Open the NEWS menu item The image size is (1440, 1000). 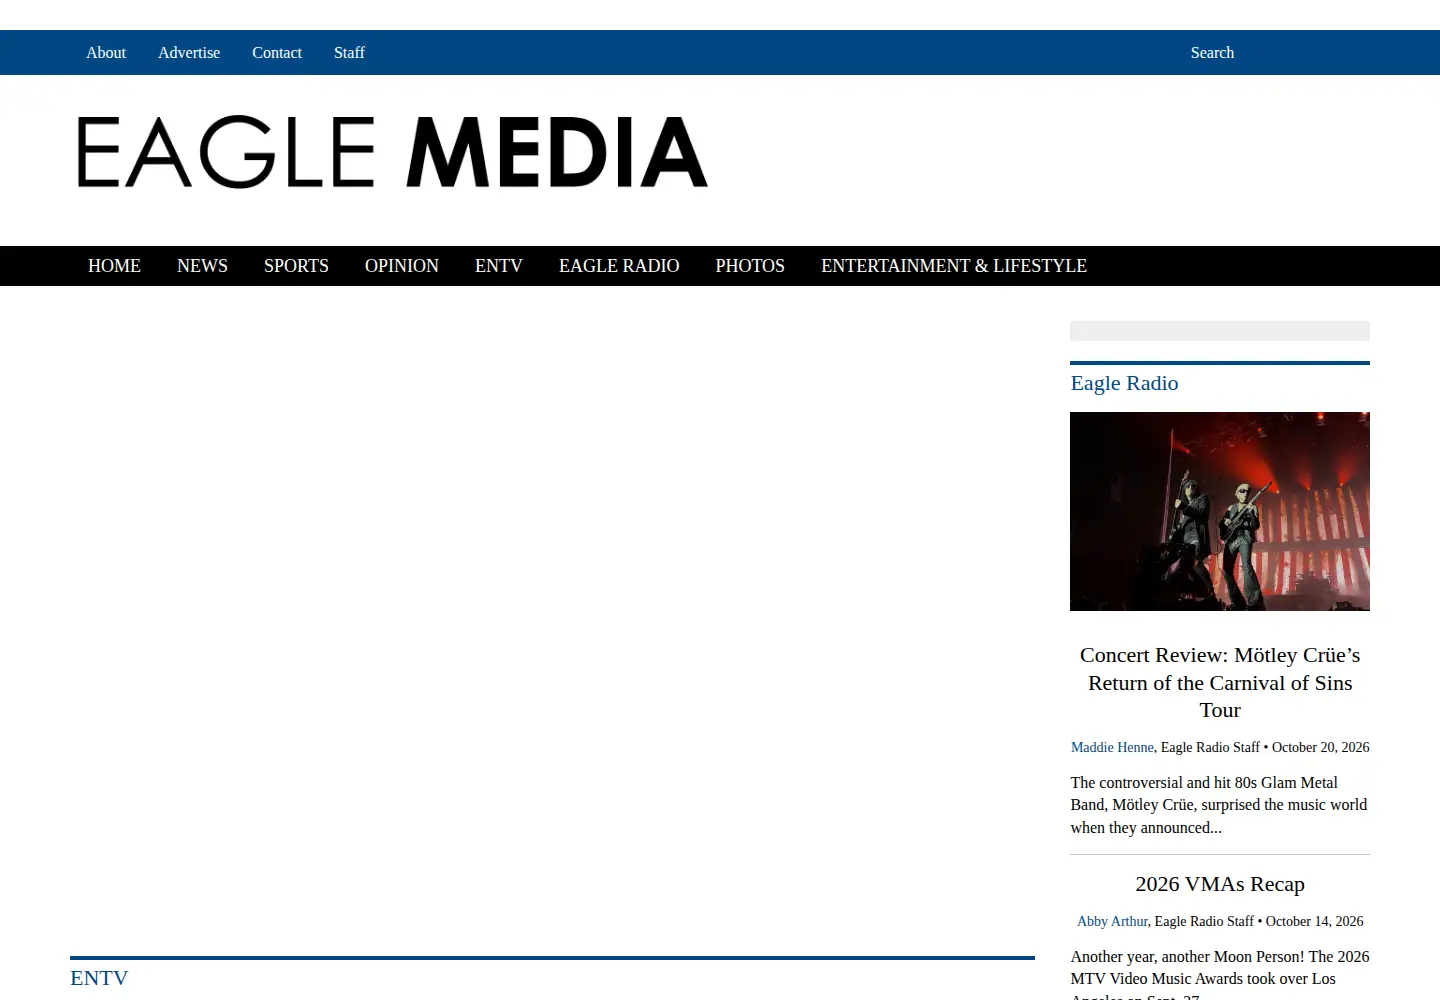tap(202, 266)
